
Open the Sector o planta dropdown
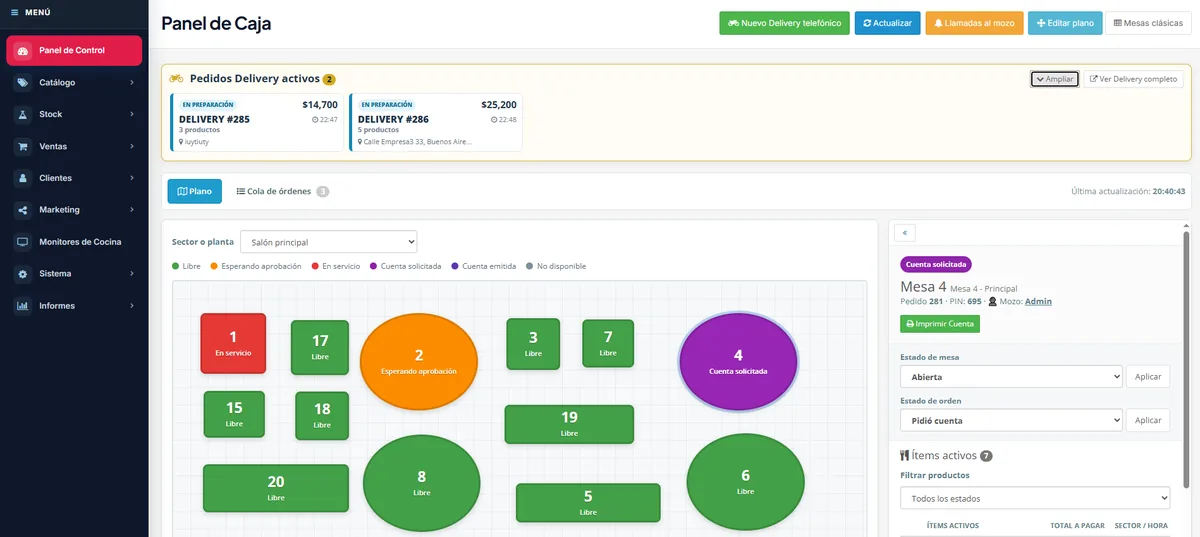pos(329,242)
